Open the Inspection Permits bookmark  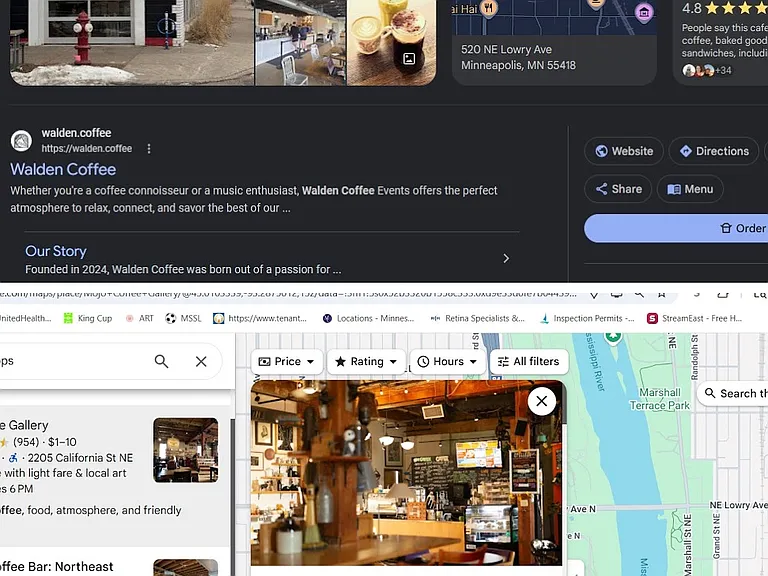coord(587,318)
